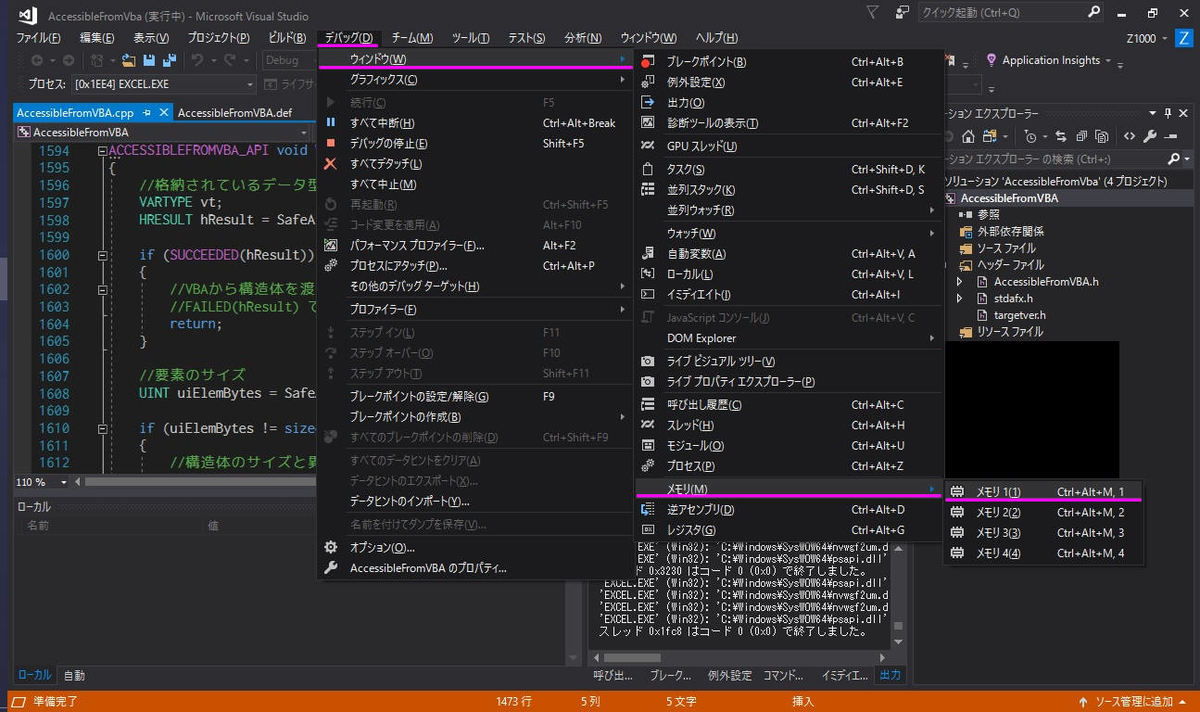Choose ブレークポイントの設定/解除(G)
The image size is (1200, 712).
[476, 396]
